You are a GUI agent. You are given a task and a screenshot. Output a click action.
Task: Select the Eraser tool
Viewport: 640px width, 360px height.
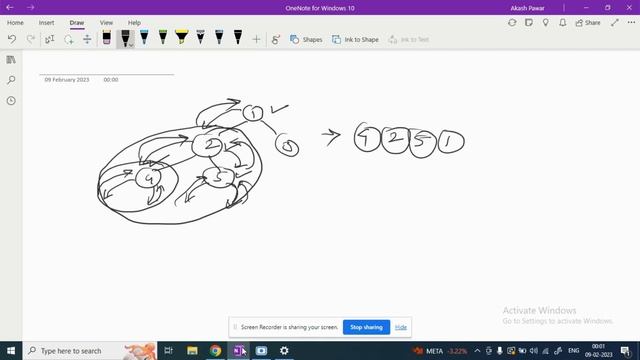(x=107, y=38)
